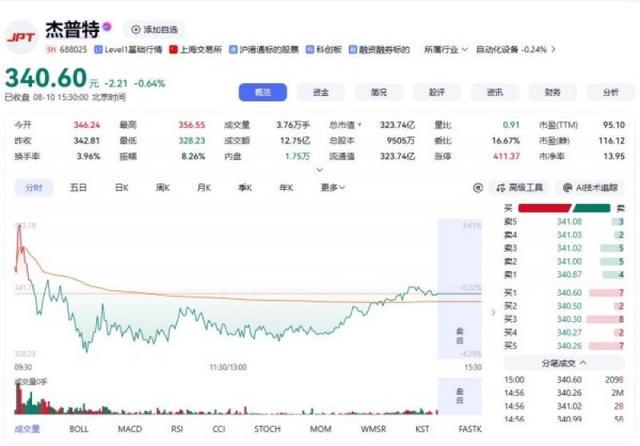Switch to the 资金 tab

321,92
